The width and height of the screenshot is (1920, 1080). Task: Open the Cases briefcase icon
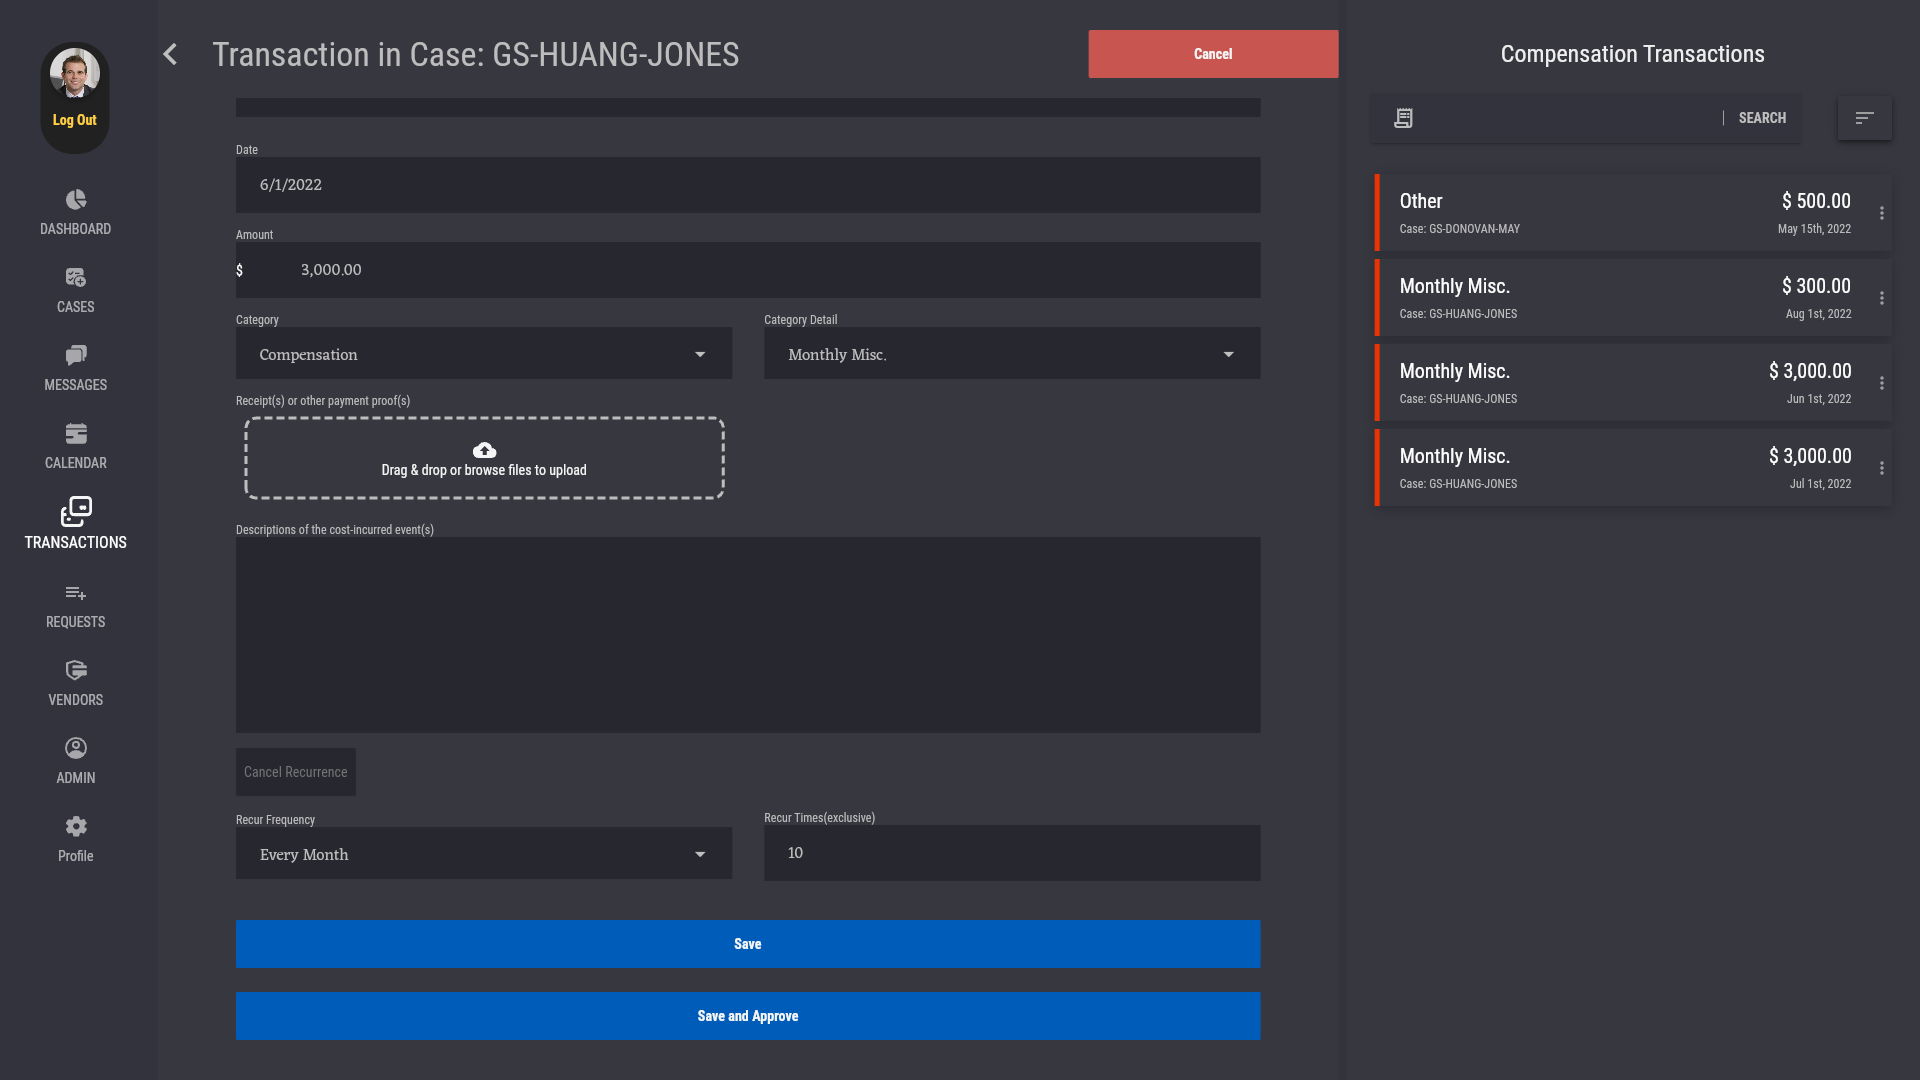[x=76, y=278]
